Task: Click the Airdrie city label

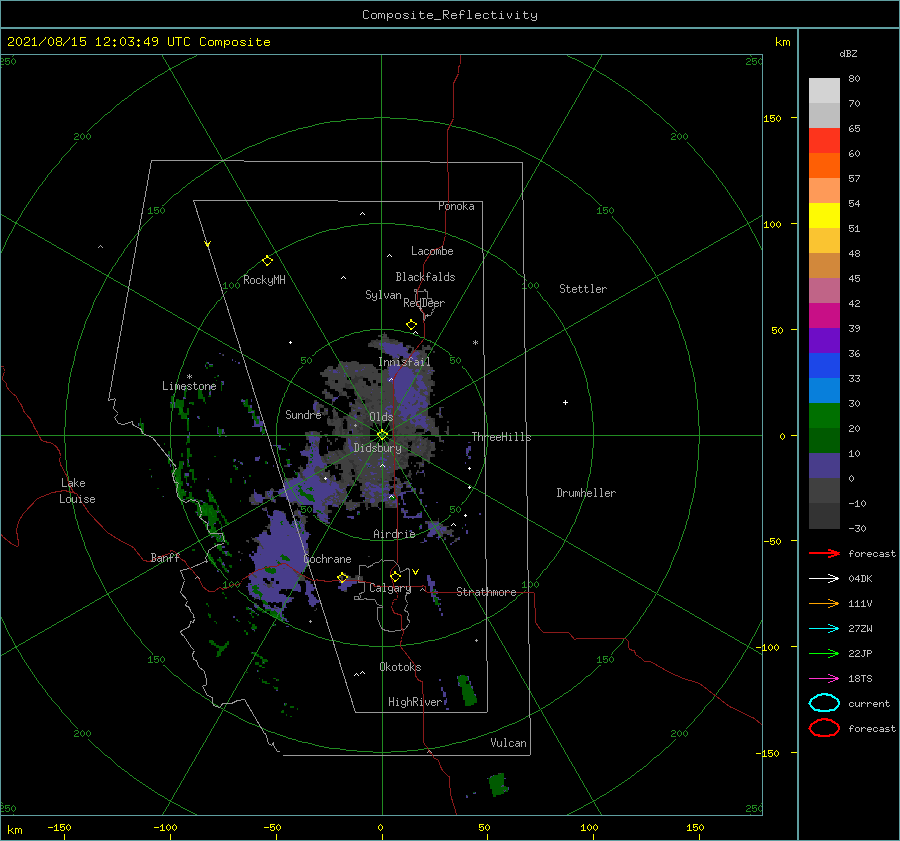Action: (394, 534)
